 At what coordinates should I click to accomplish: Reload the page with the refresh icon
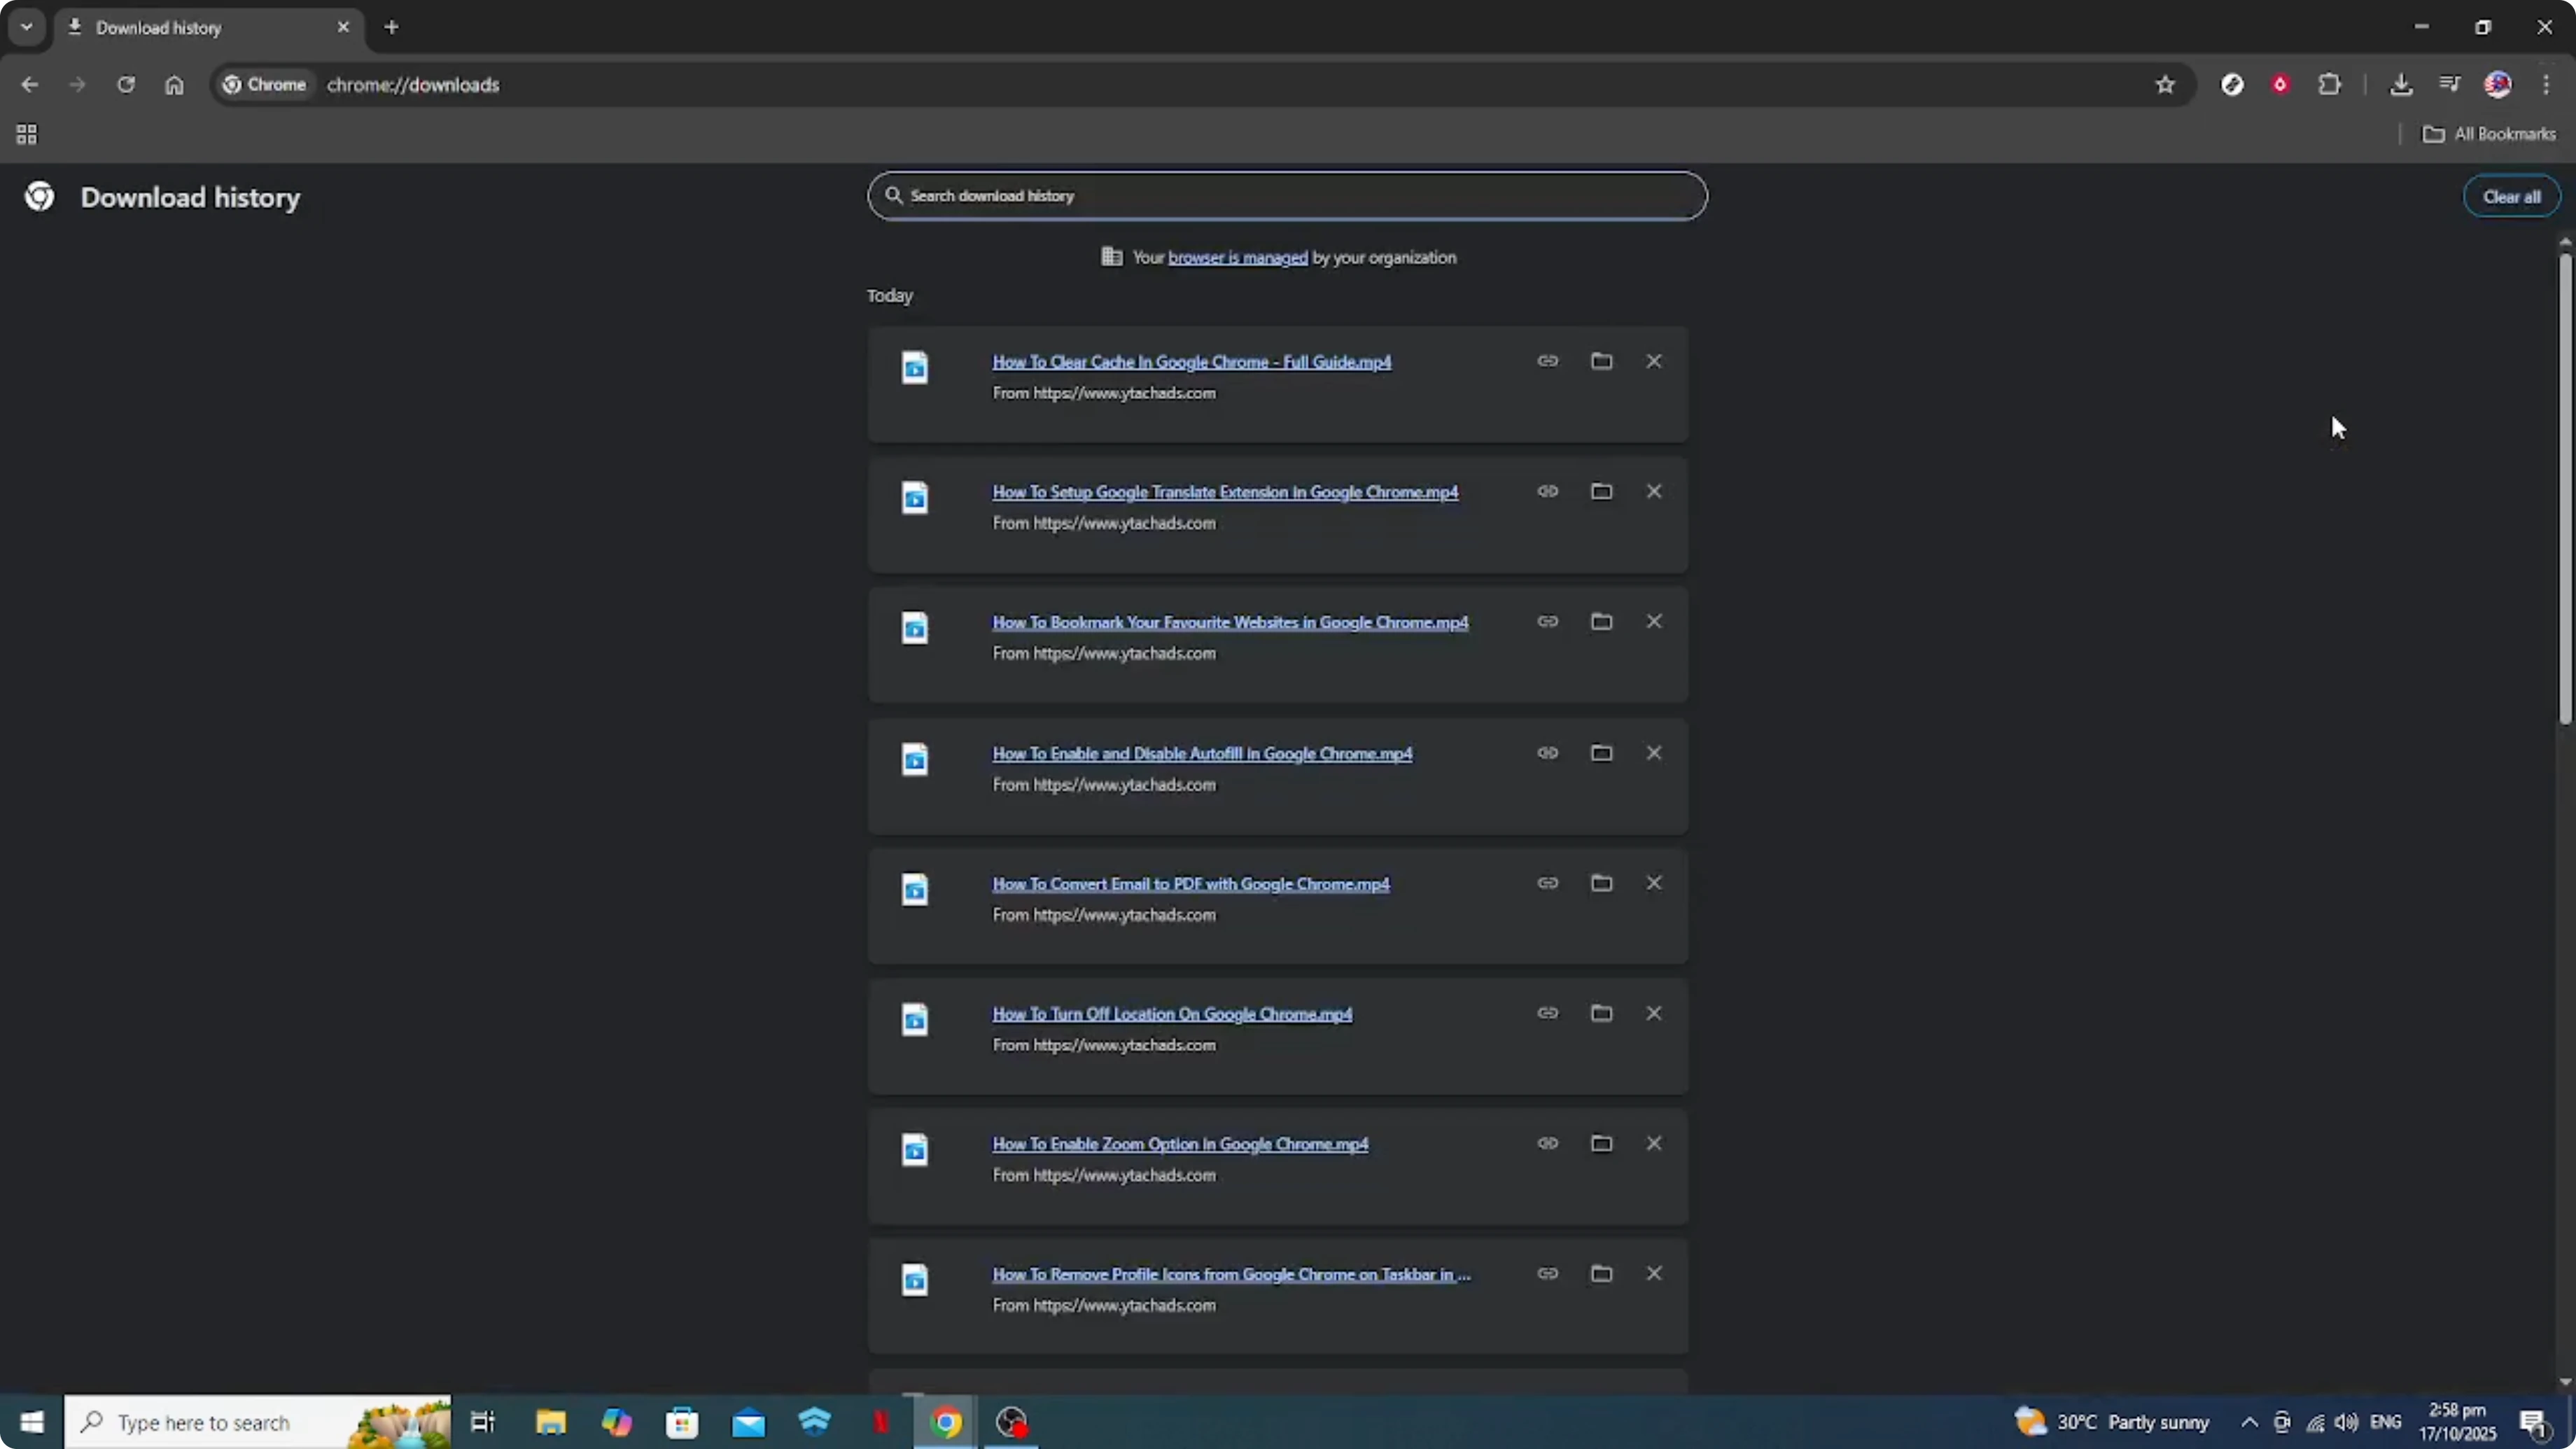pyautogui.click(x=127, y=85)
